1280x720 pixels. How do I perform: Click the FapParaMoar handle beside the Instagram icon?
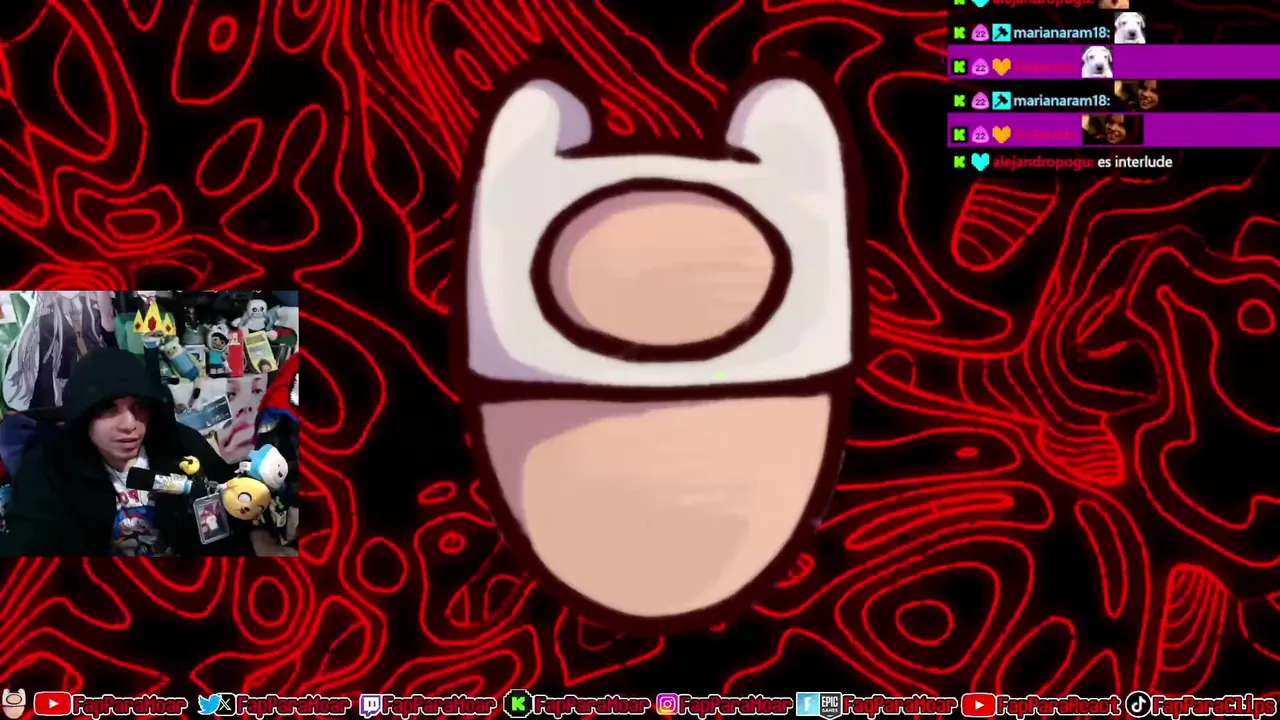[735, 705]
